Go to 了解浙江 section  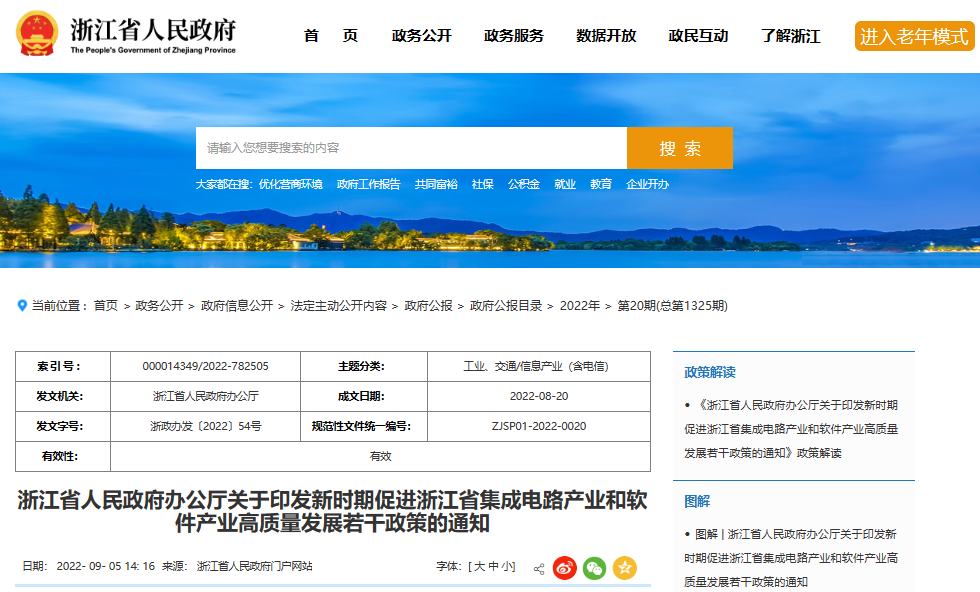pyautogui.click(x=791, y=36)
